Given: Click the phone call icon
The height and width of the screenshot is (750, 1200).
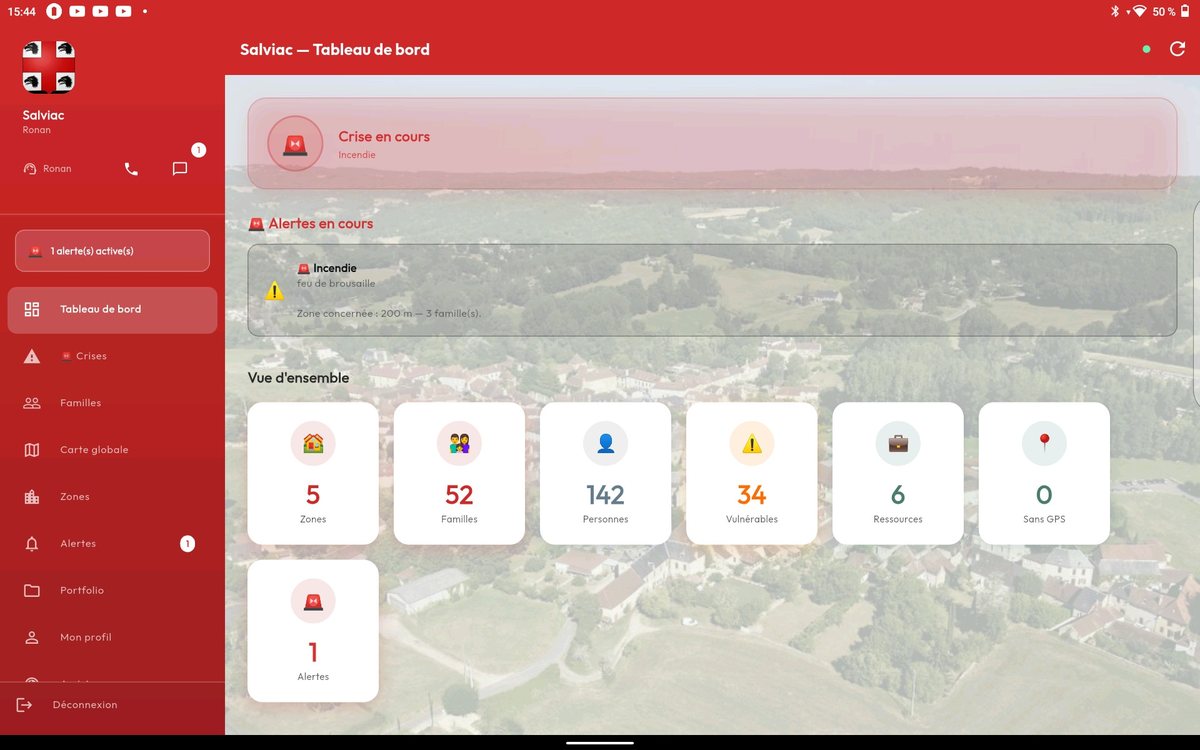Looking at the screenshot, I should click(131, 169).
